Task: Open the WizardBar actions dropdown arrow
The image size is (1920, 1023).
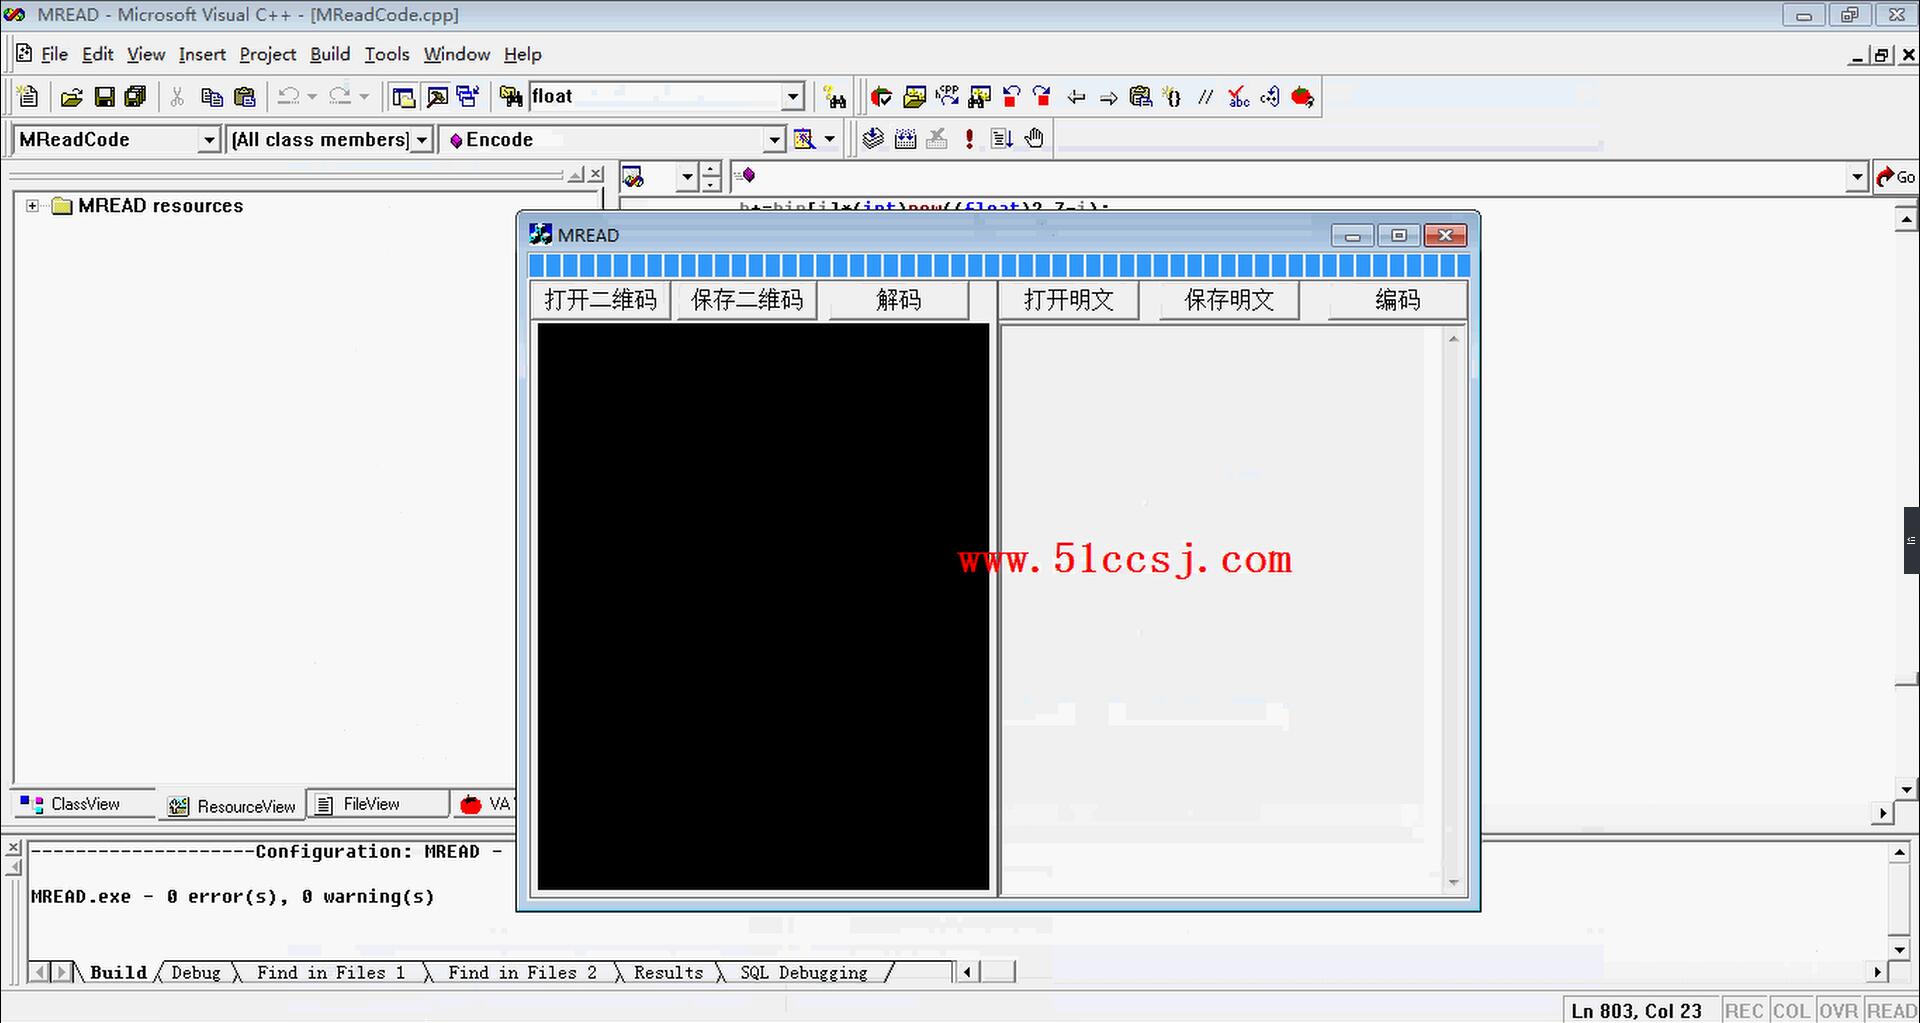Action: 830,139
